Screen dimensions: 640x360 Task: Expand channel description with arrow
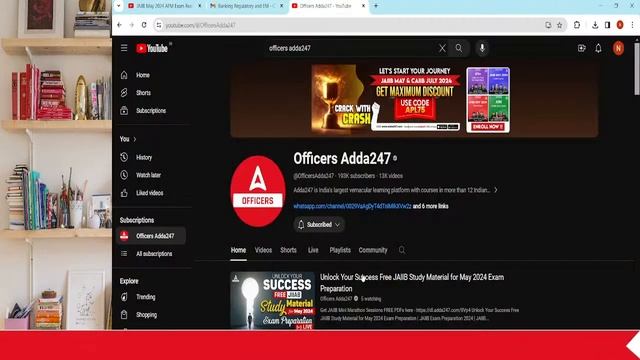pos(496,190)
